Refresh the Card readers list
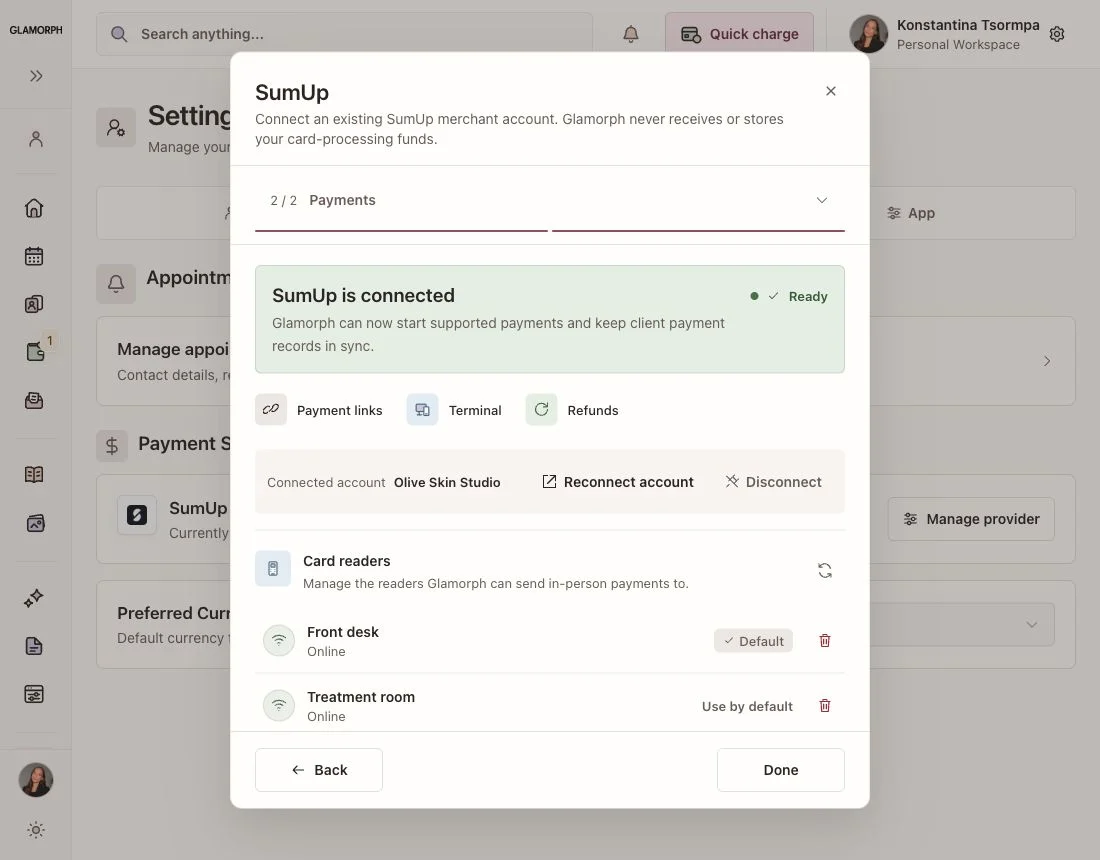The width and height of the screenshot is (1100, 860). coord(825,571)
